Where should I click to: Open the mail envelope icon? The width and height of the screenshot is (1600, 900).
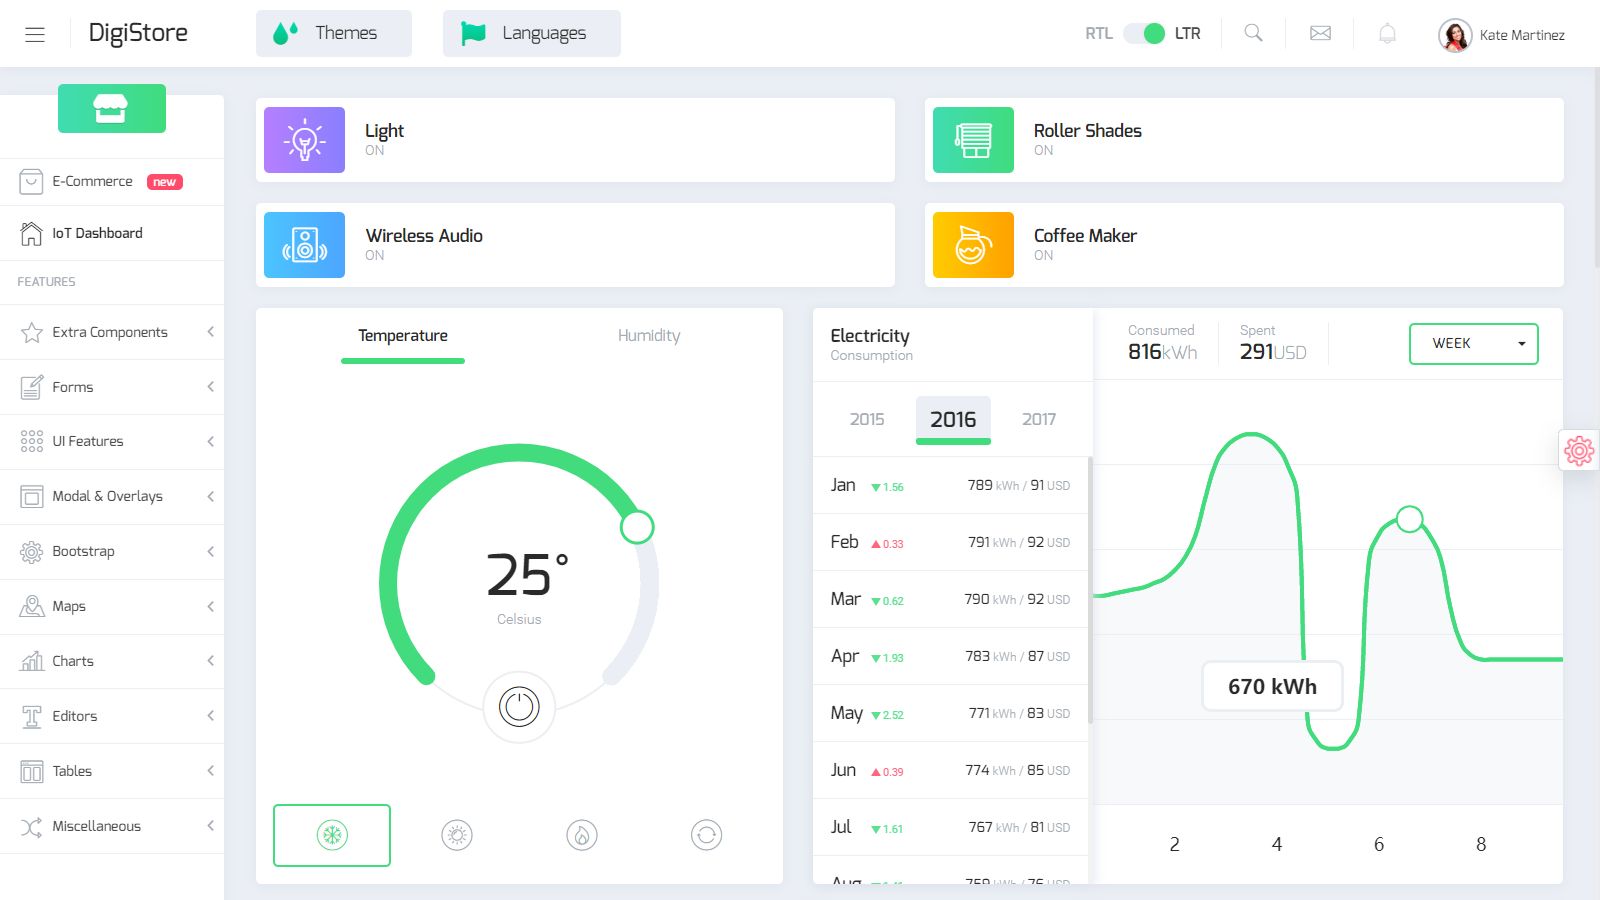(1321, 33)
